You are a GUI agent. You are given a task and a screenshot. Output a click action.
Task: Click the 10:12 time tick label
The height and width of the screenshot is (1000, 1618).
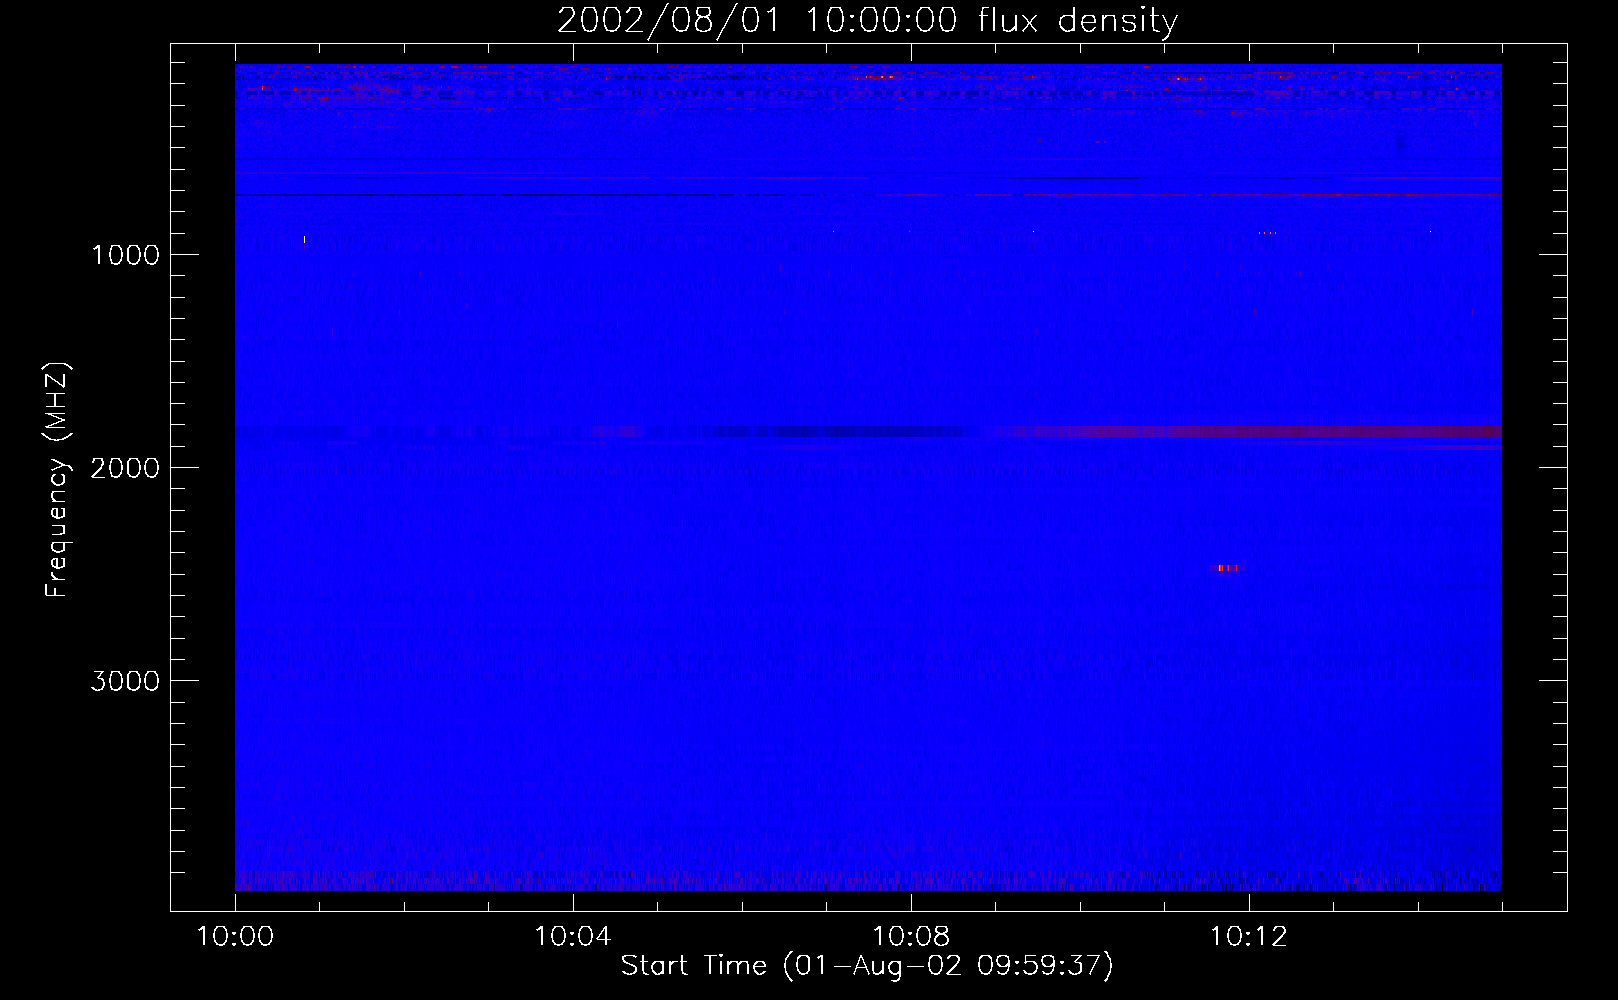click(1249, 936)
